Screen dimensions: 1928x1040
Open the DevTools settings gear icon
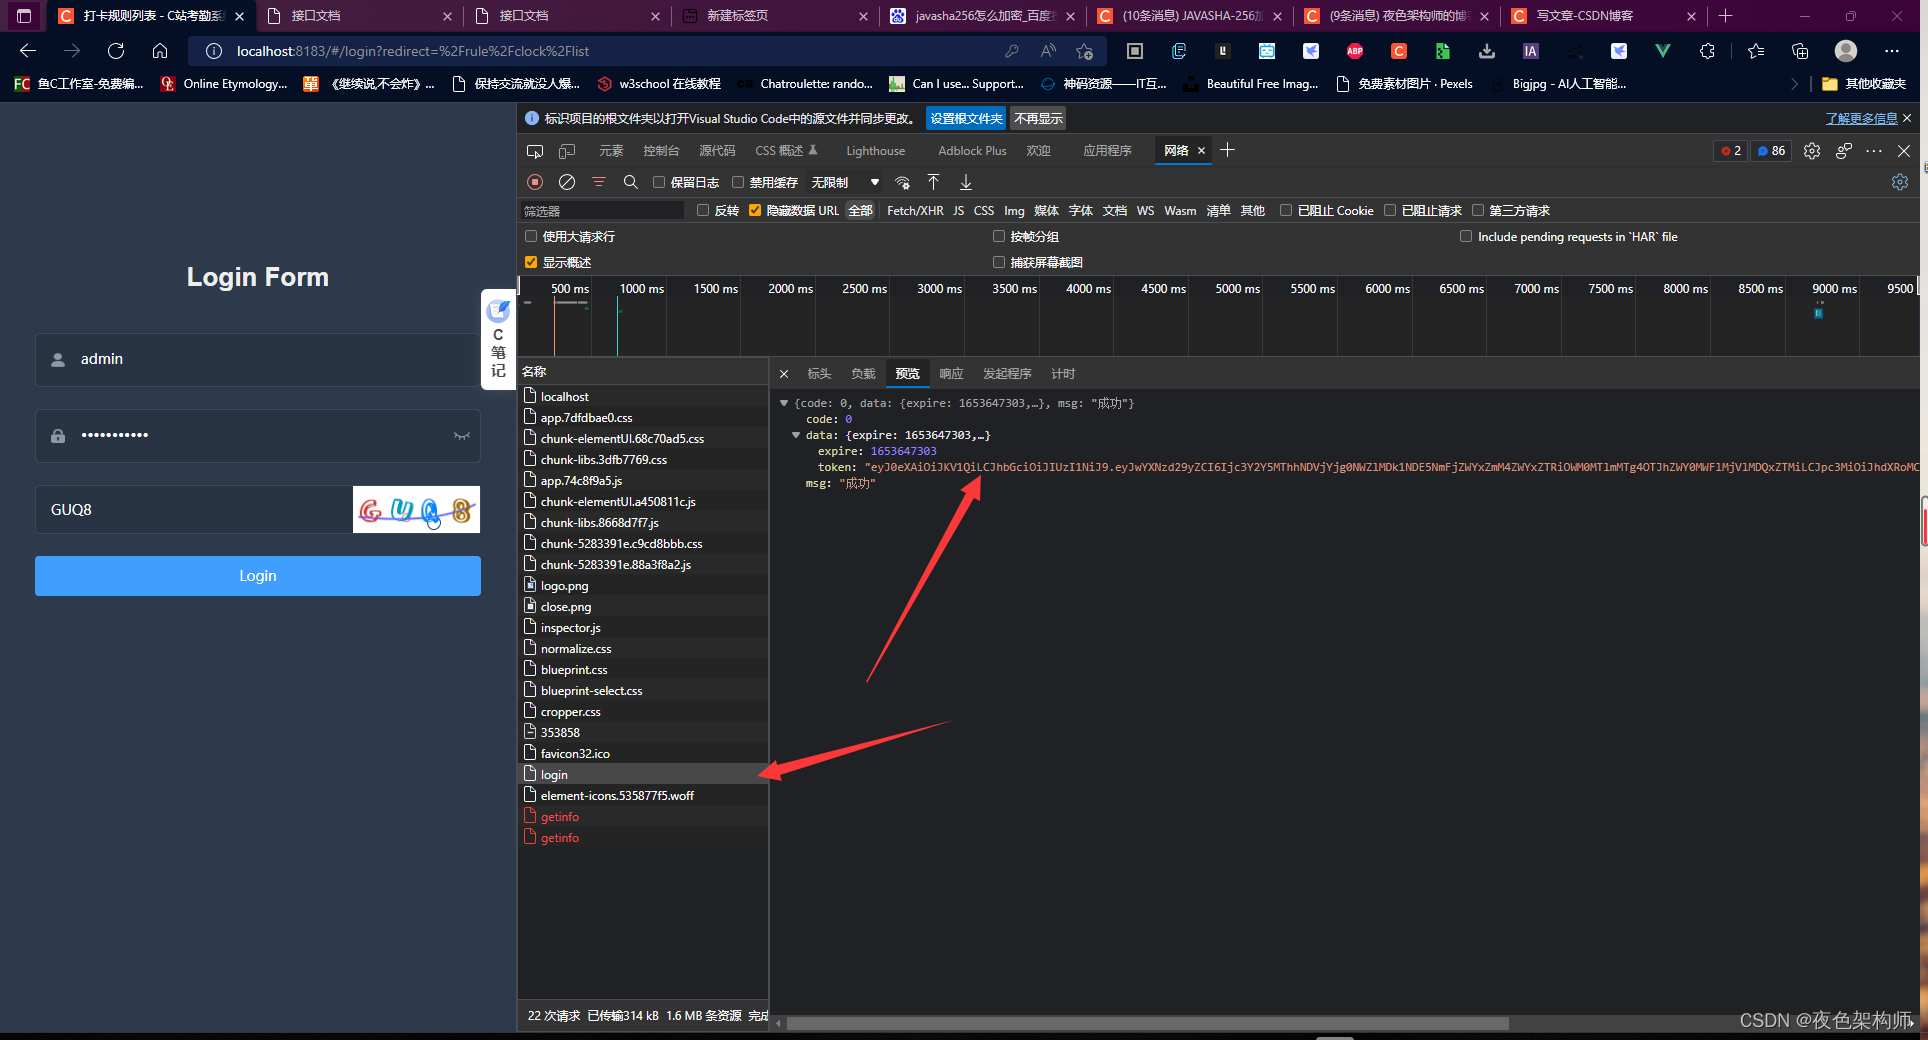1811,151
